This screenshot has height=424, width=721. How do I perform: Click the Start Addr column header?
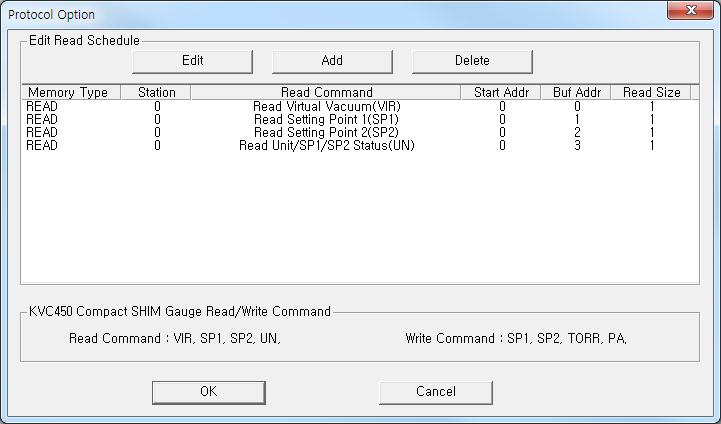501,92
